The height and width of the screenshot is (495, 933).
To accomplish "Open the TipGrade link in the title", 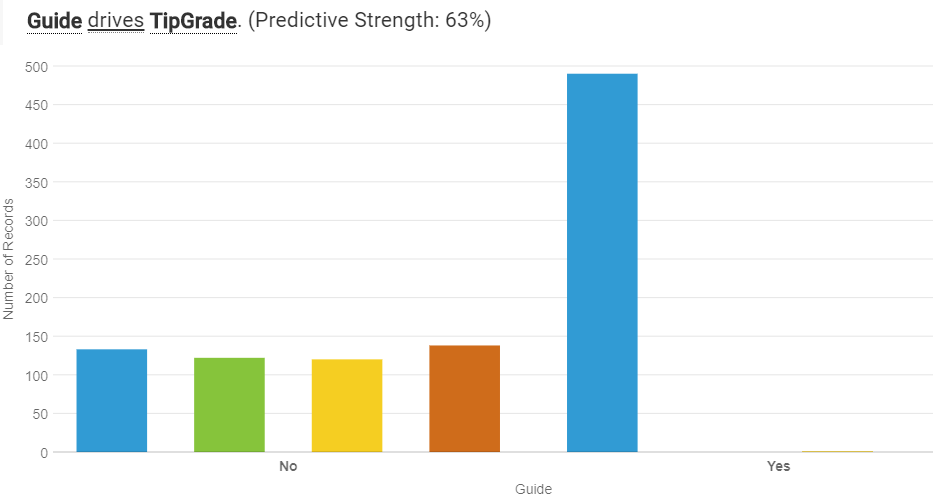I will (193, 20).
